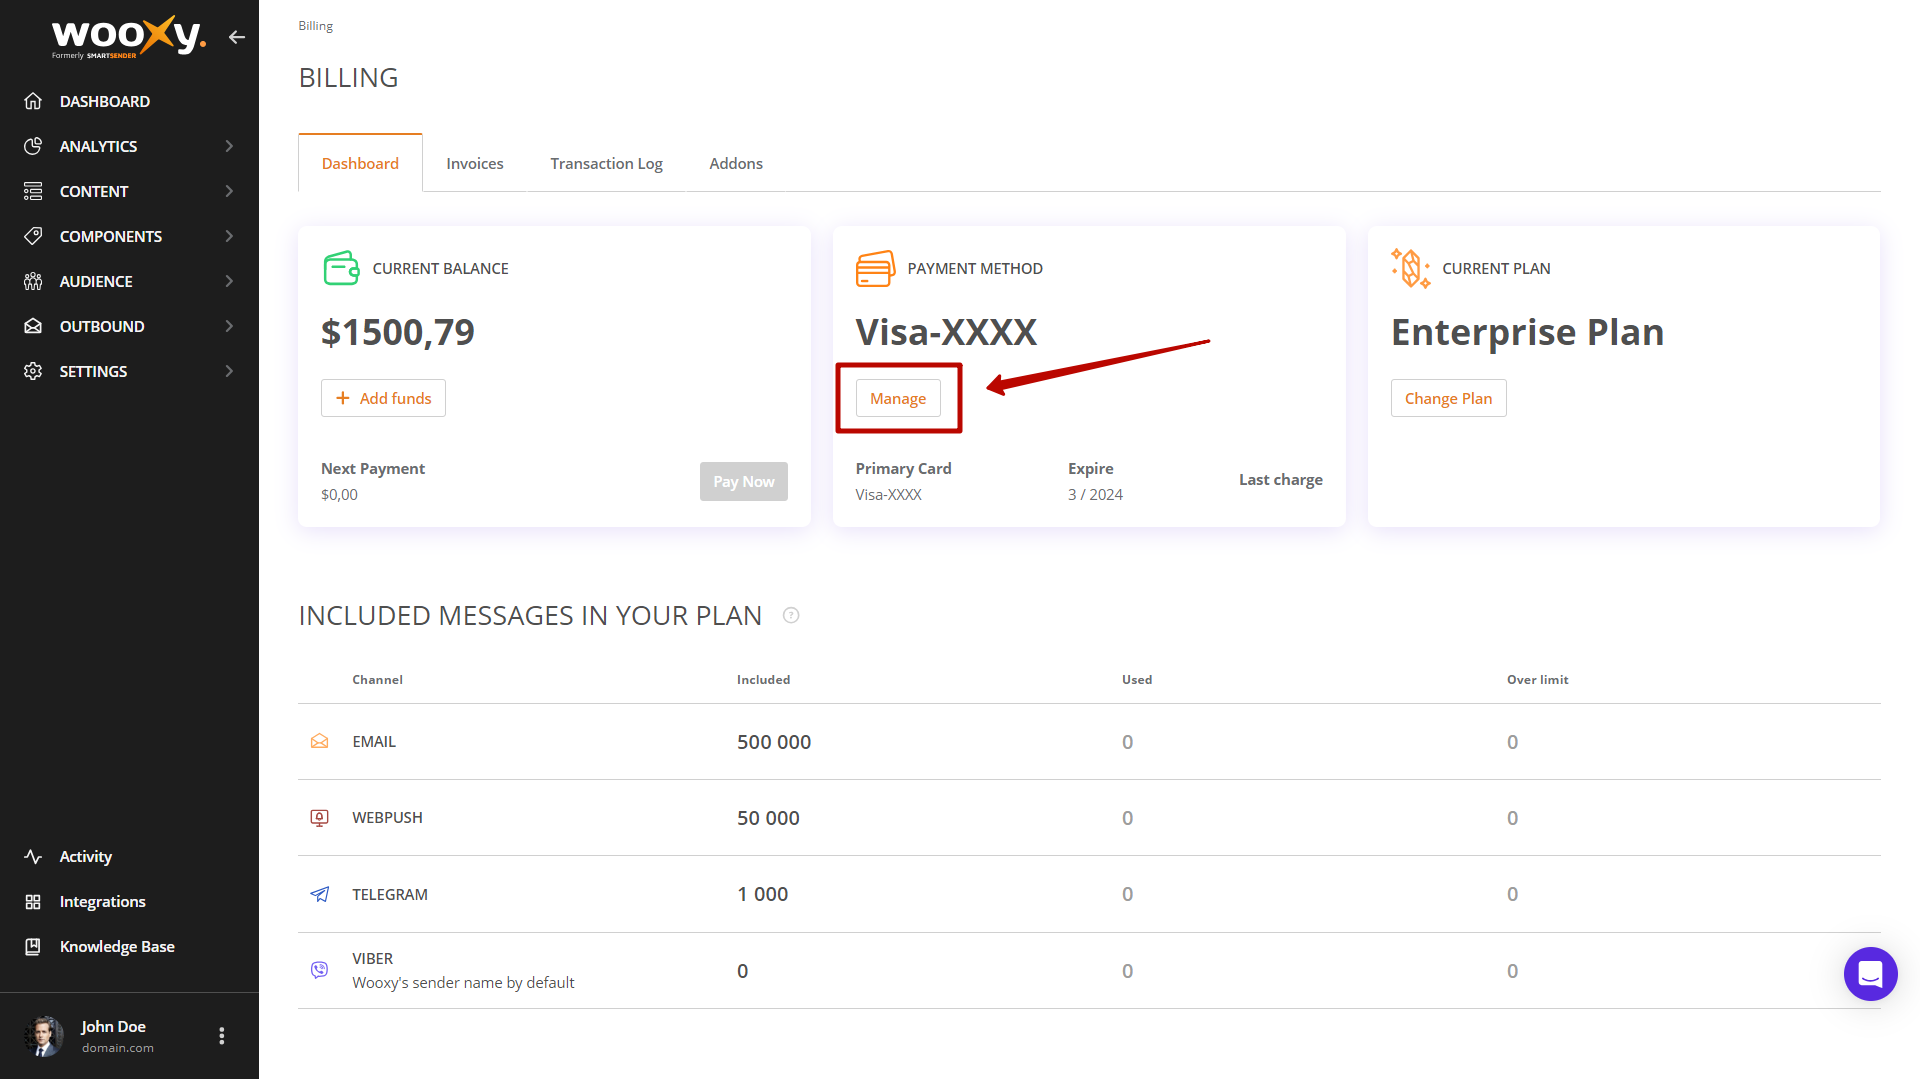The height and width of the screenshot is (1079, 1920).
Task: Click the Integrations grid icon
Action: click(33, 901)
